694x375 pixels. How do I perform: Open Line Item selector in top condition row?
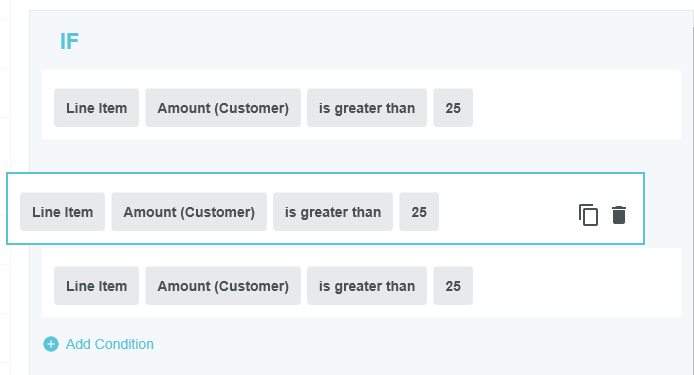pyautogui.click(x=96, y=108)
